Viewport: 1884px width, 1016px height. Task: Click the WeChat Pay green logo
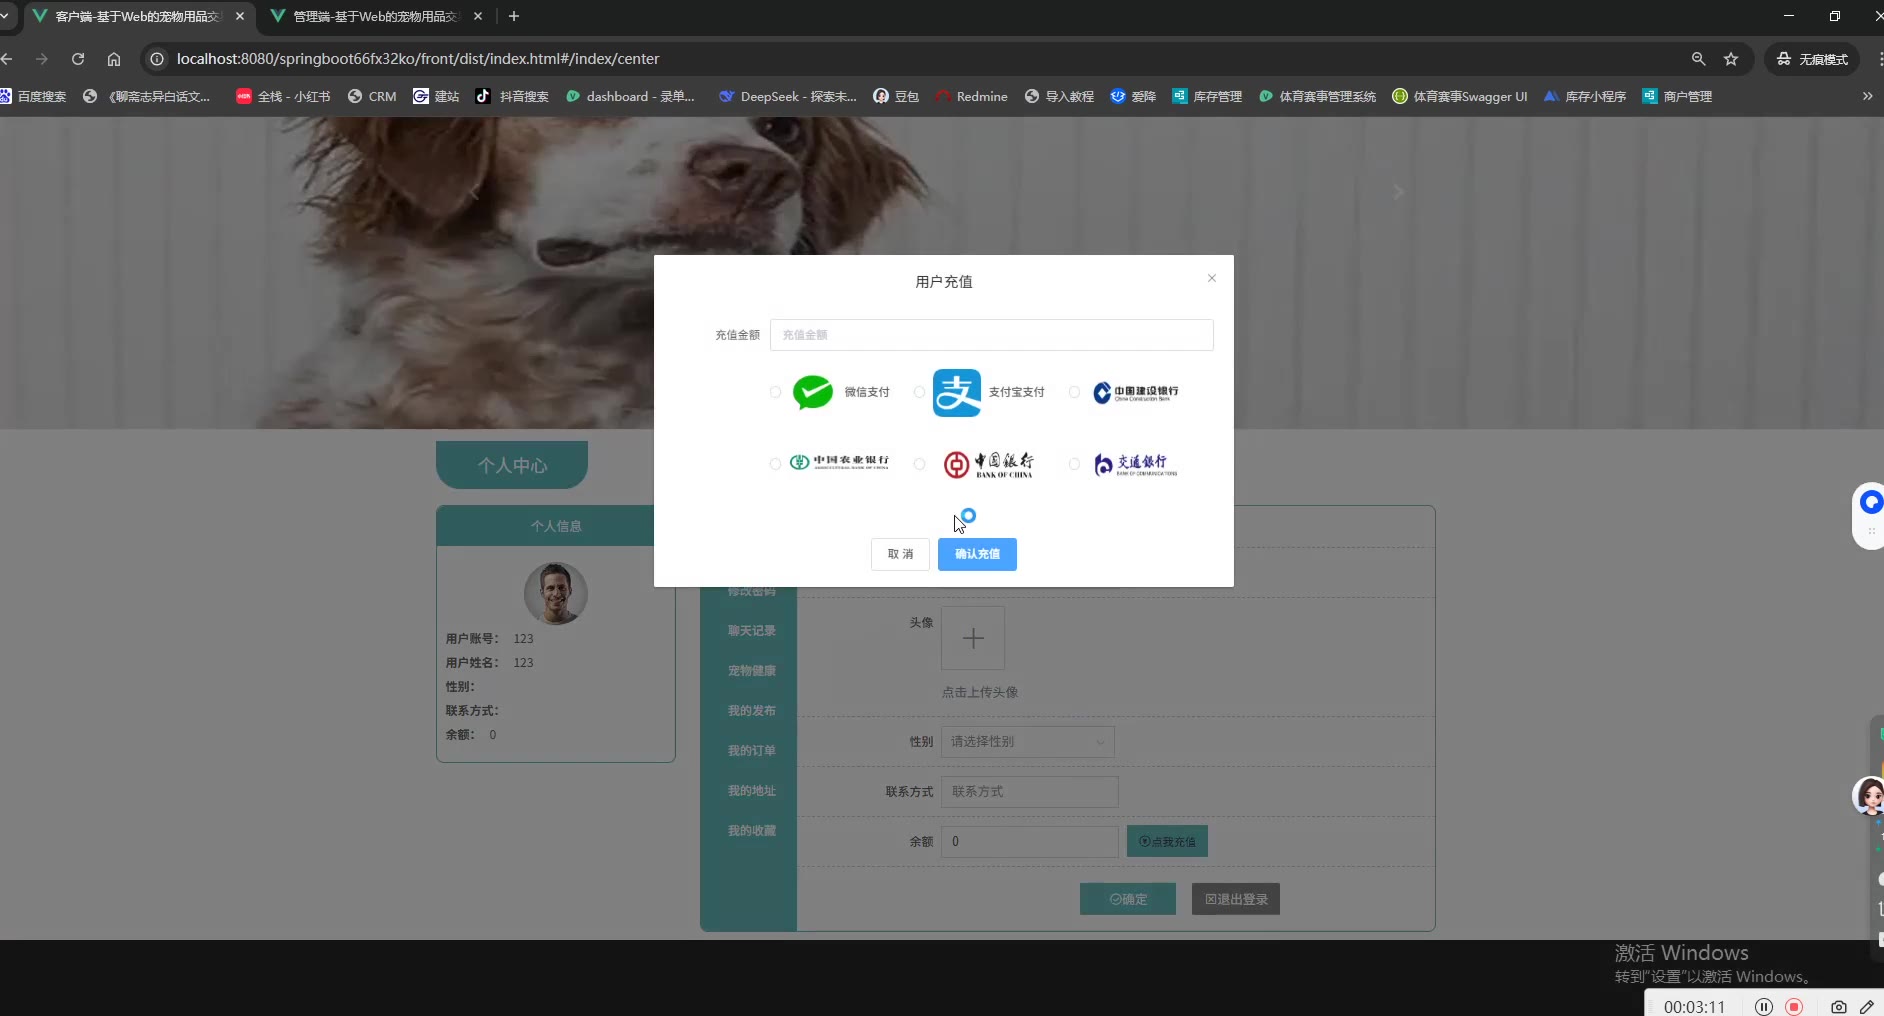[x=813, y=392]
